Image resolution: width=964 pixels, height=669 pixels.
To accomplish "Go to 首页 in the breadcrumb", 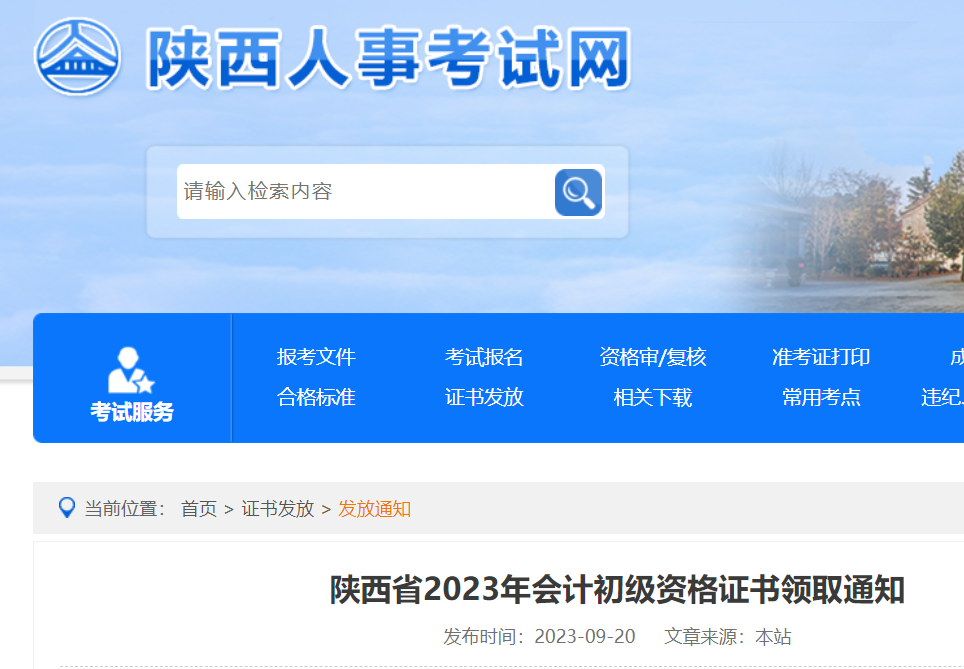I will tap(199, 509).
